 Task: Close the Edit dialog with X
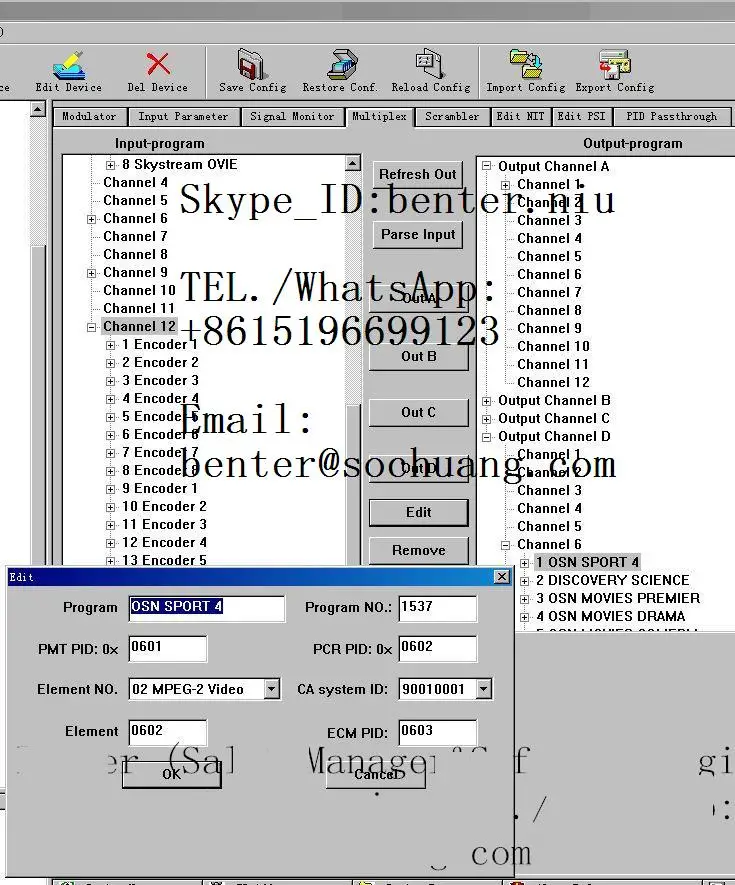[x=501, y=576]
